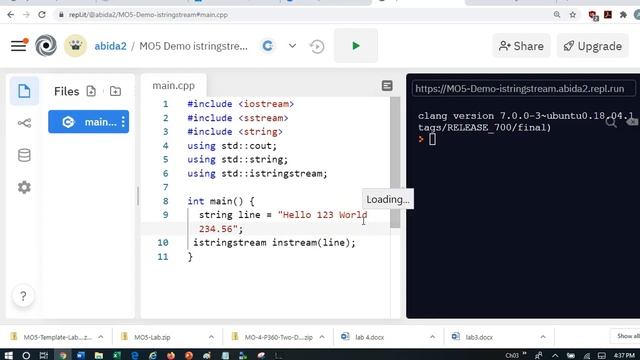Open Cortana search circle on taskbar
640x360 pixels.
(x=26, y=356)
